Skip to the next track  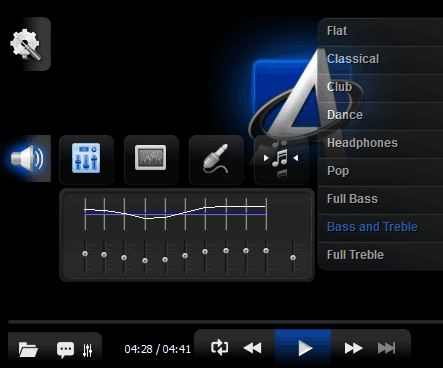tap(387, 348)
